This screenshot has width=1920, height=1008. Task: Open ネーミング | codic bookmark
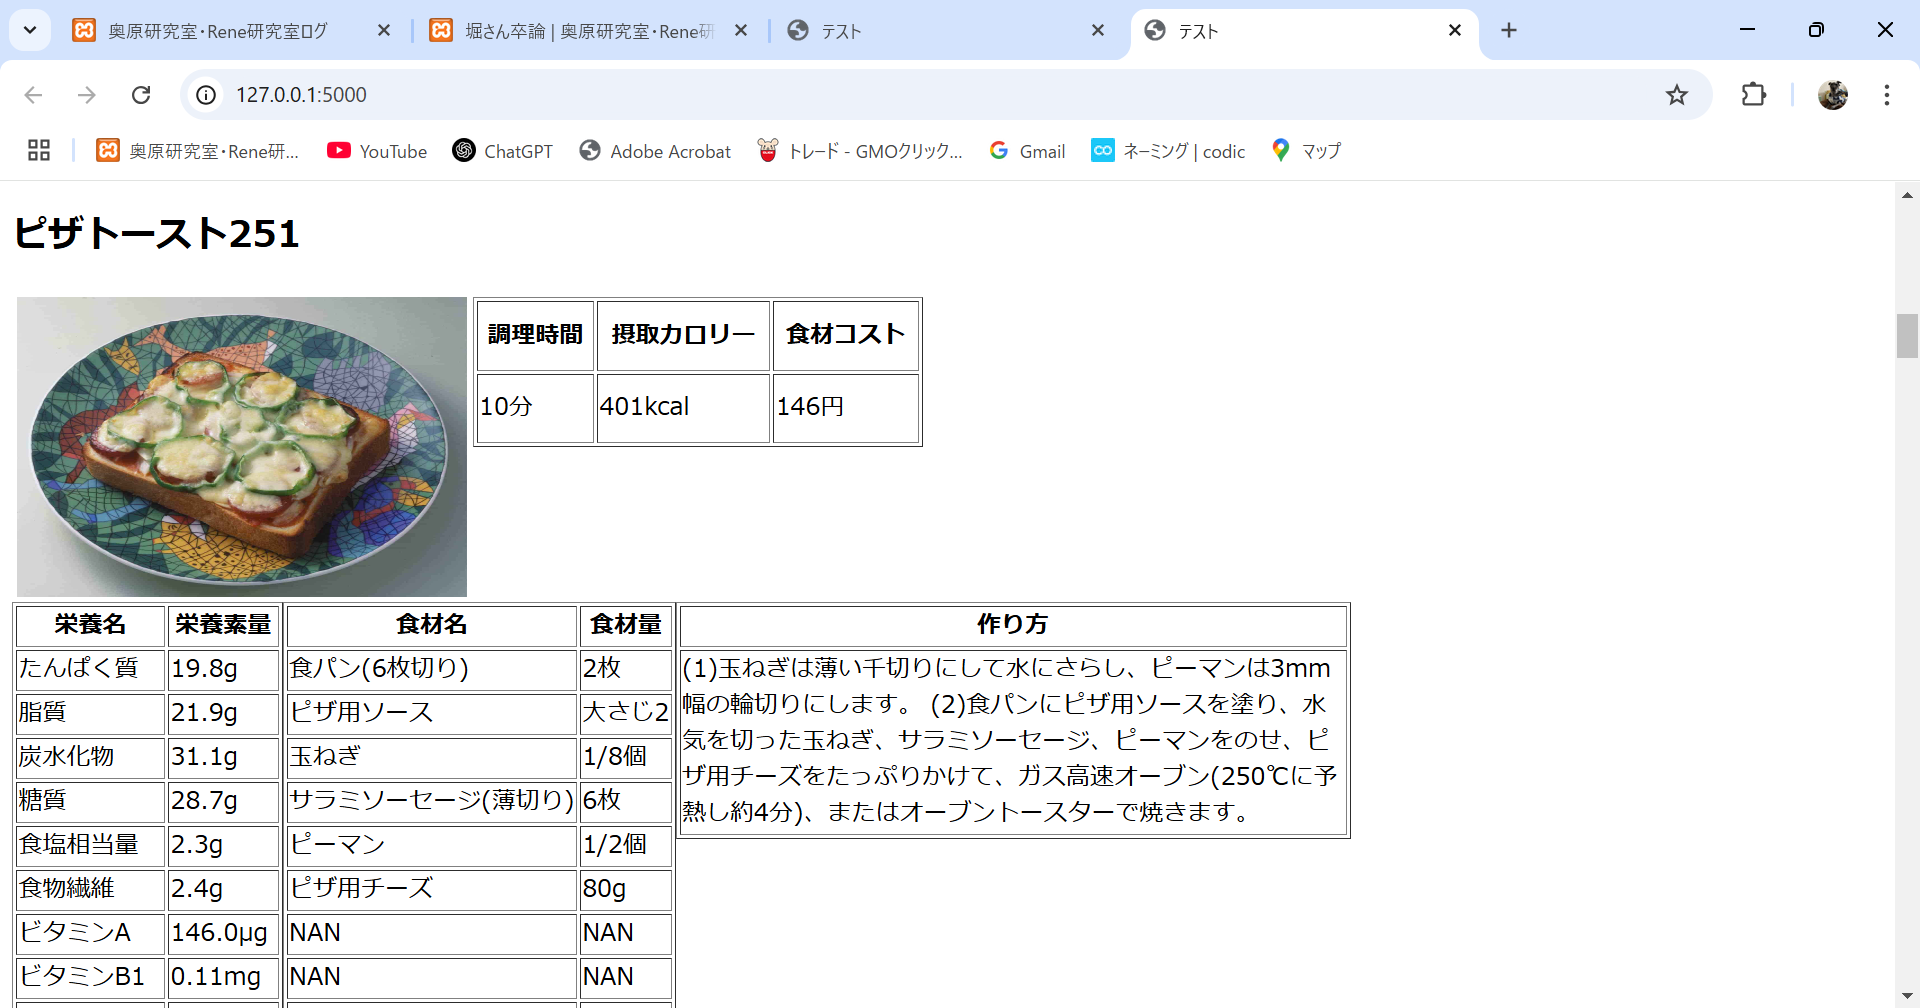1167,151
